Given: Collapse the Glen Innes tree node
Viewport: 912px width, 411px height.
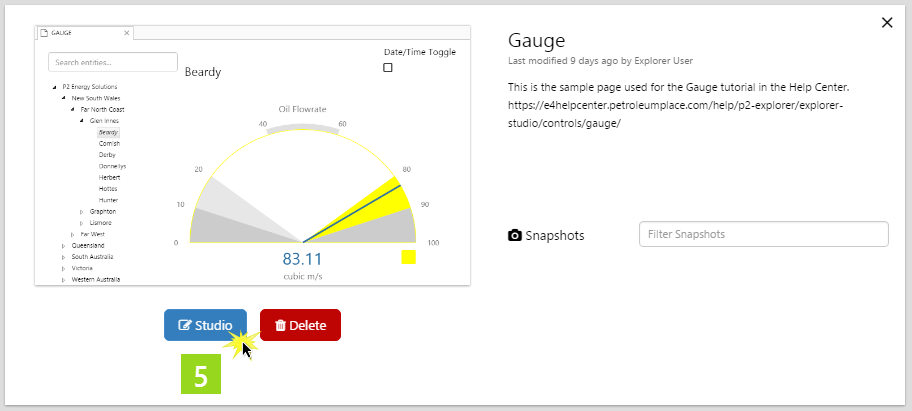Looking at the screenshot, I should [x=81, y=120].
